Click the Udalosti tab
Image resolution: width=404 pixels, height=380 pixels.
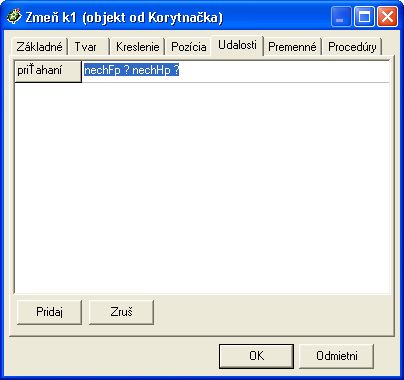[x=237, y=45]
